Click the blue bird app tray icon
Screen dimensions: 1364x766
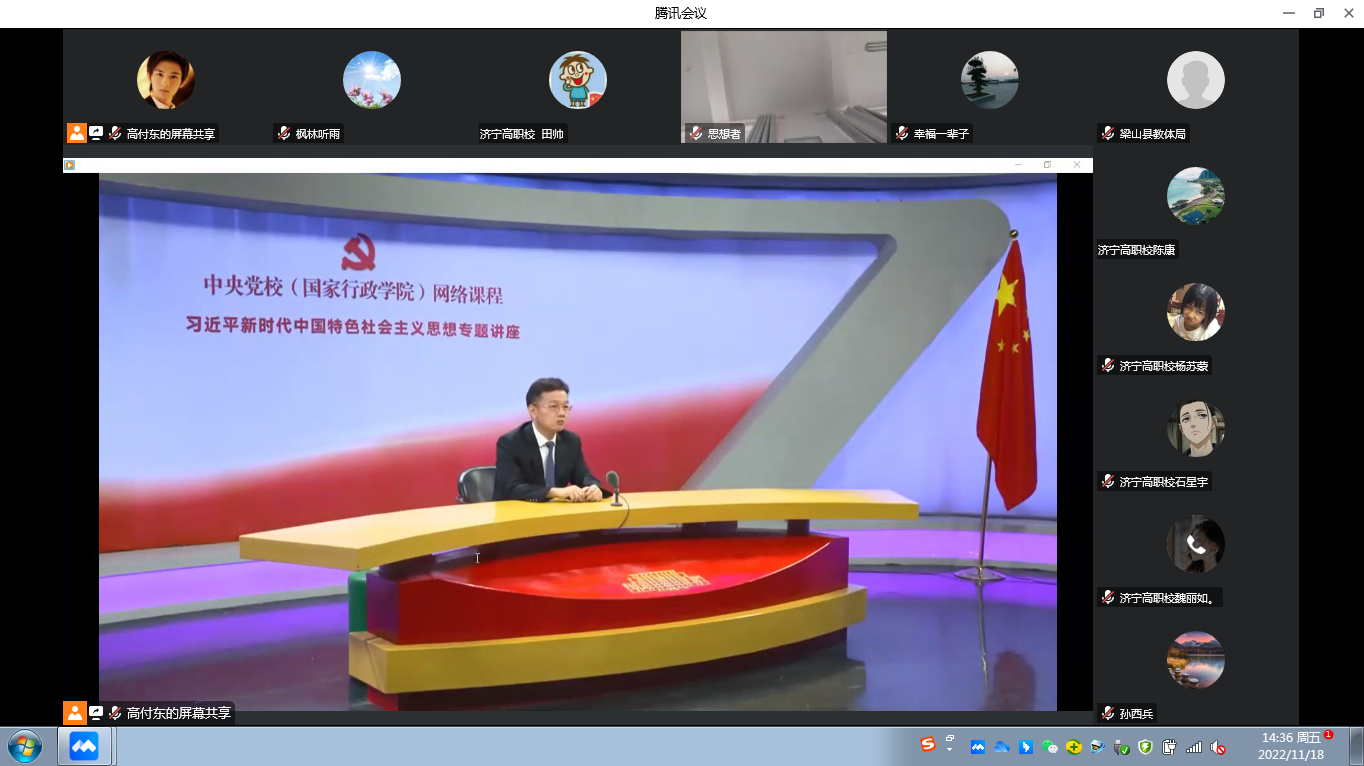1026,747
